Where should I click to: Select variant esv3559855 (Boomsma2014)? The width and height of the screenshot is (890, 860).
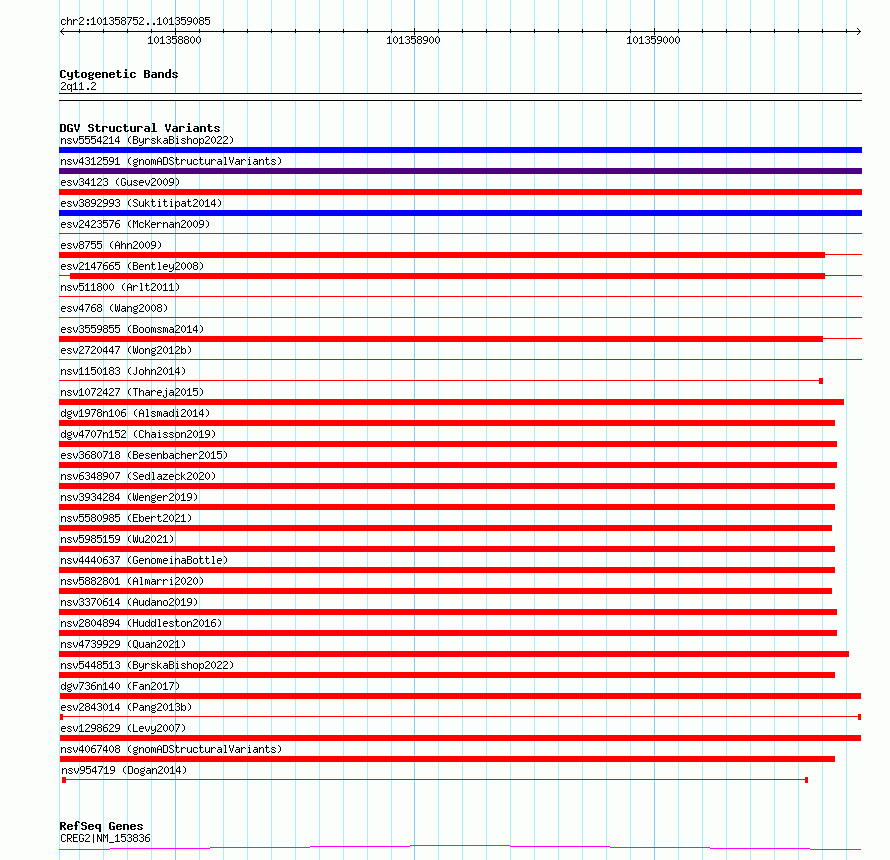(132, 329)
